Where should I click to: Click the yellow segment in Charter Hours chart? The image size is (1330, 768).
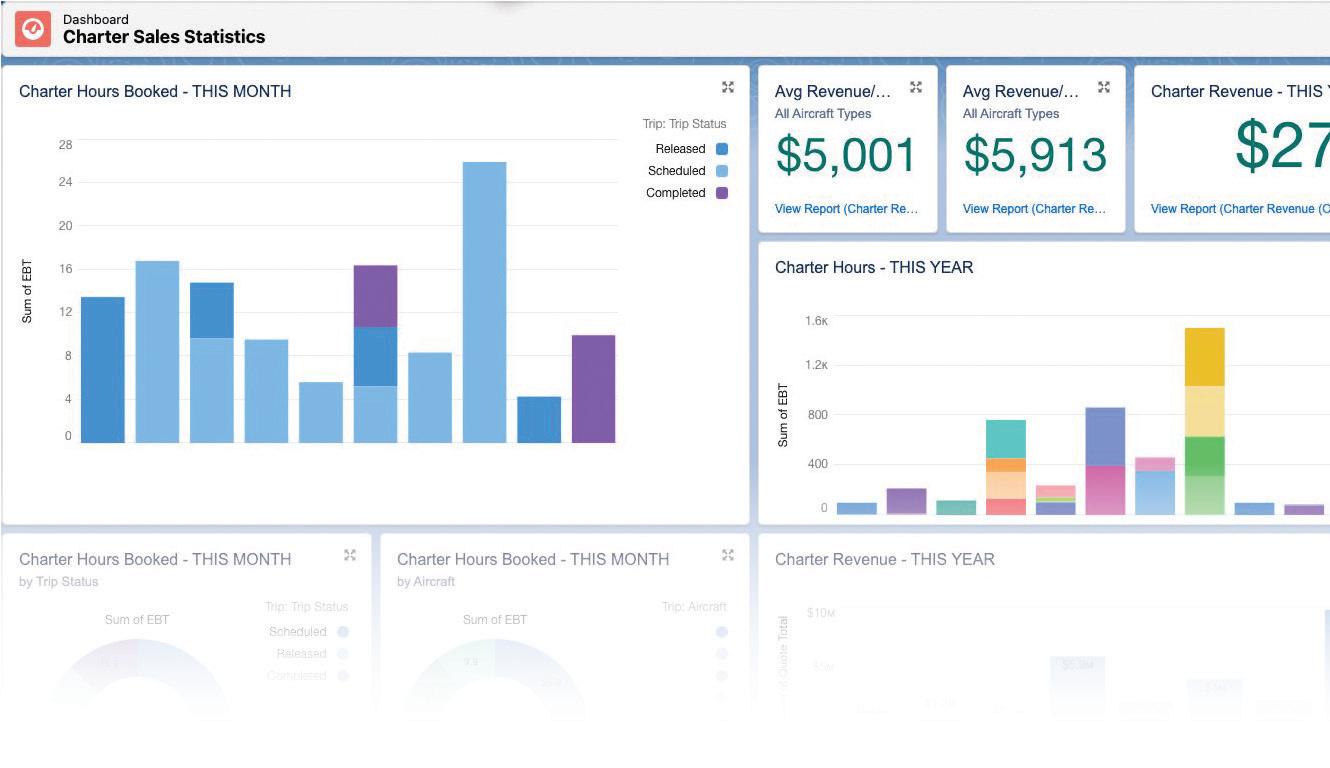pyautogui.click(x=1204, y=357)
